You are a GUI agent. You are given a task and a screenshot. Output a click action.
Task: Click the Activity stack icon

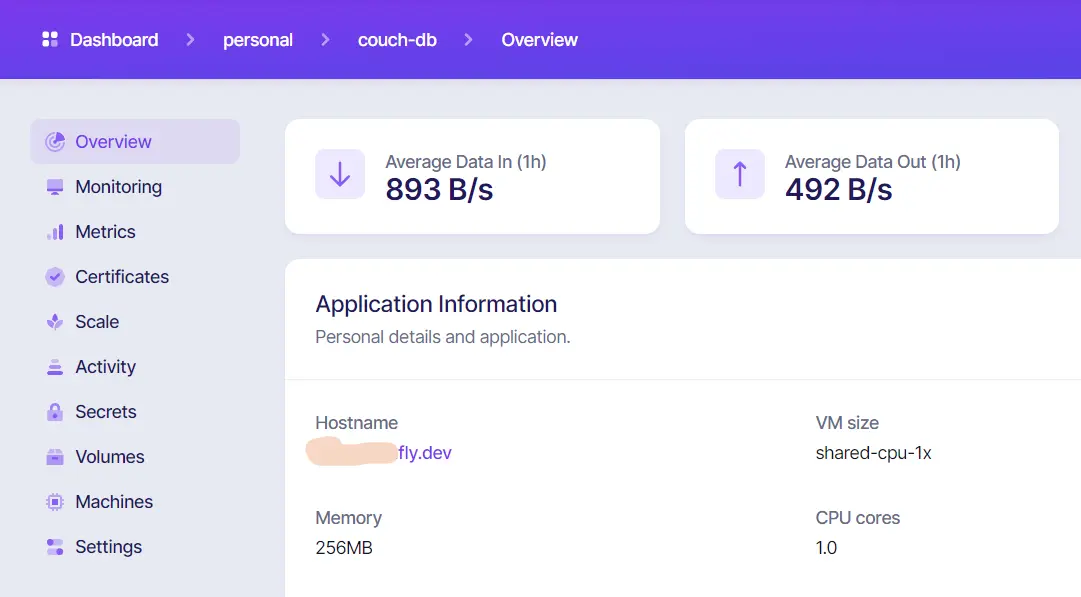click(x=55, y=367)
